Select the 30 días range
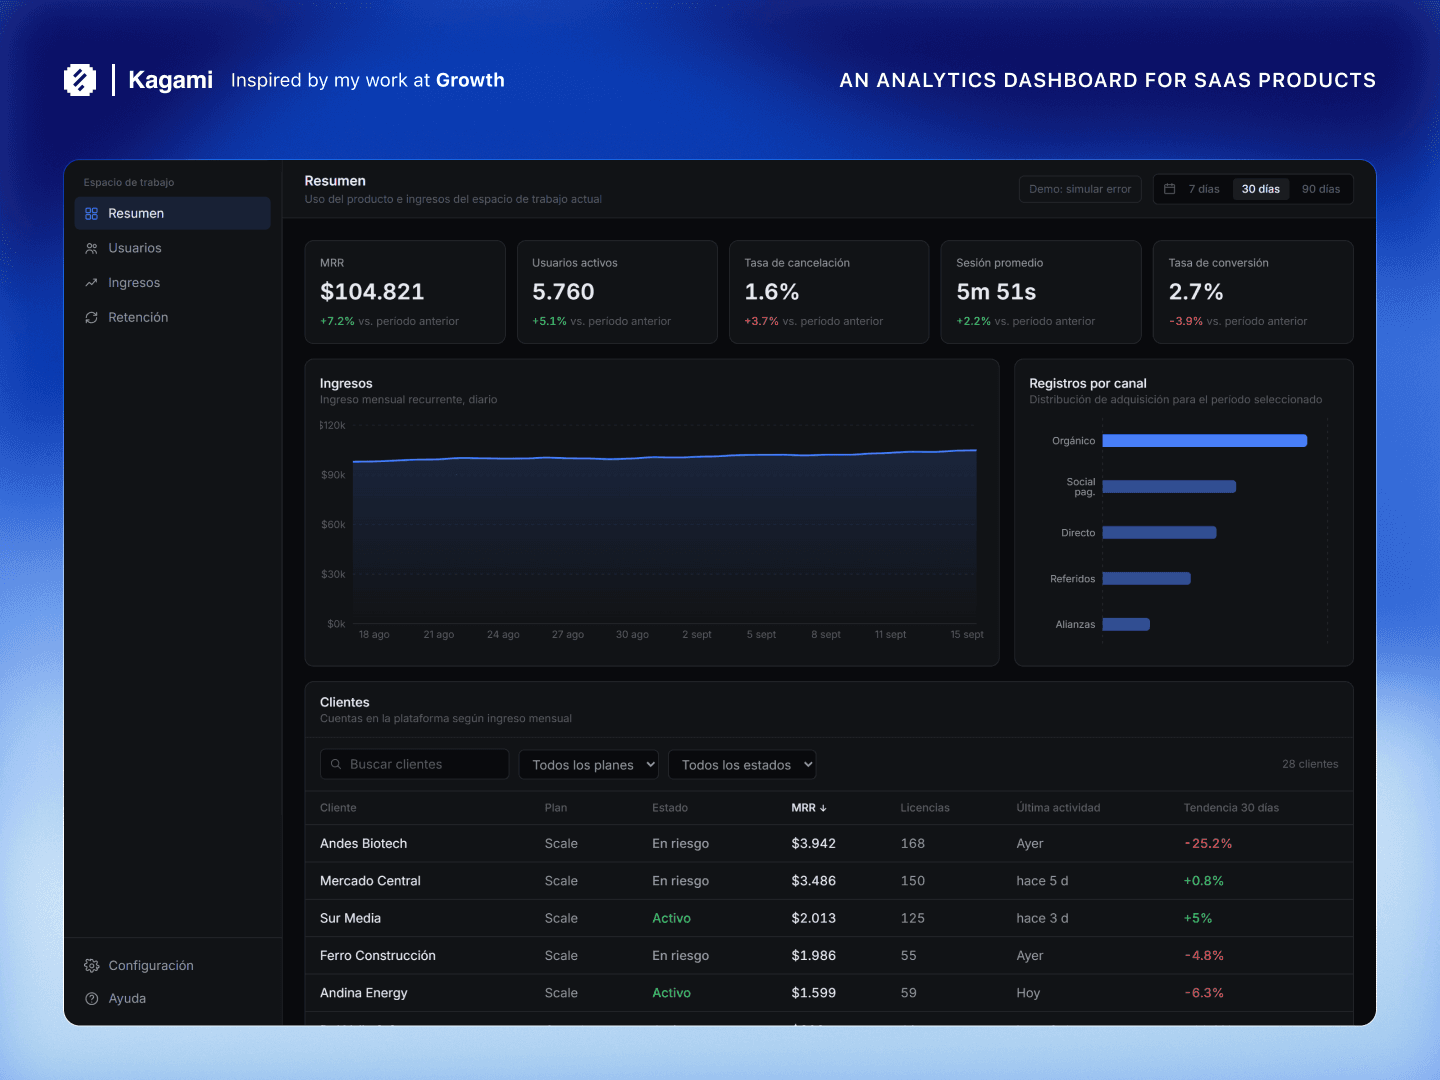1440x1080 pixels. (x=1260, y=189)
